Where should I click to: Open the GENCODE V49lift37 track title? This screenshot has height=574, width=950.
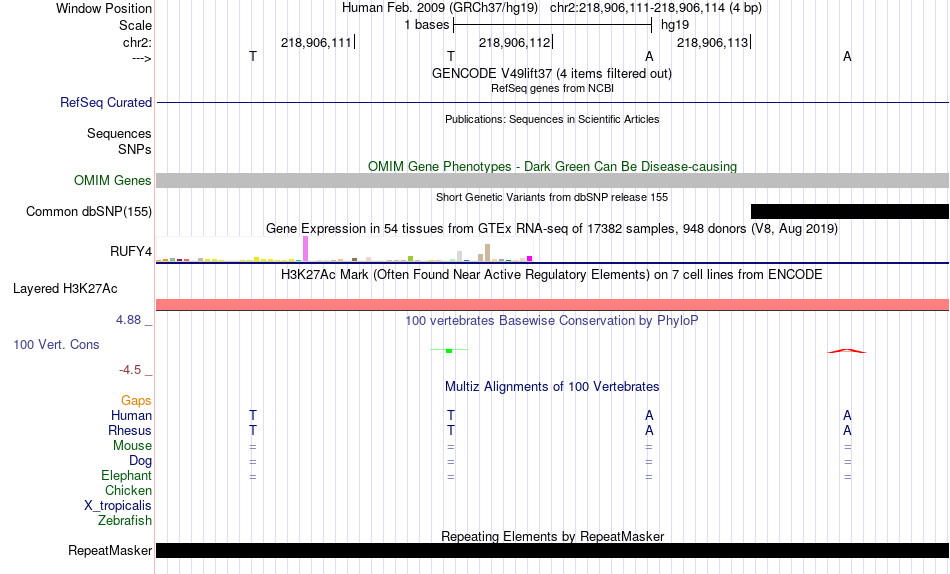(x=552, y=73)
